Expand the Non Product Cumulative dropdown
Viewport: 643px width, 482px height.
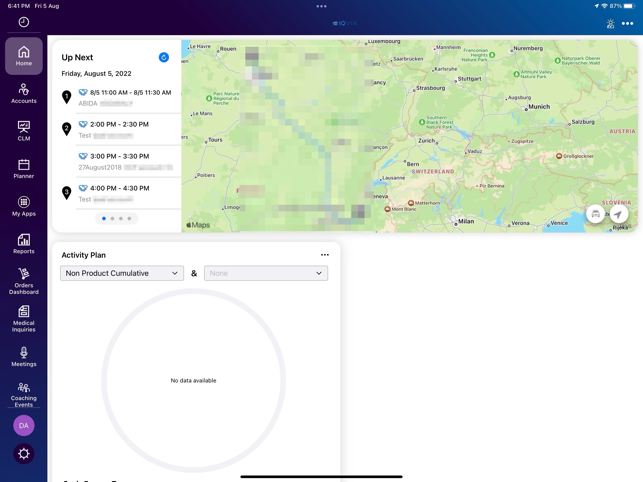tap(122, 273)
